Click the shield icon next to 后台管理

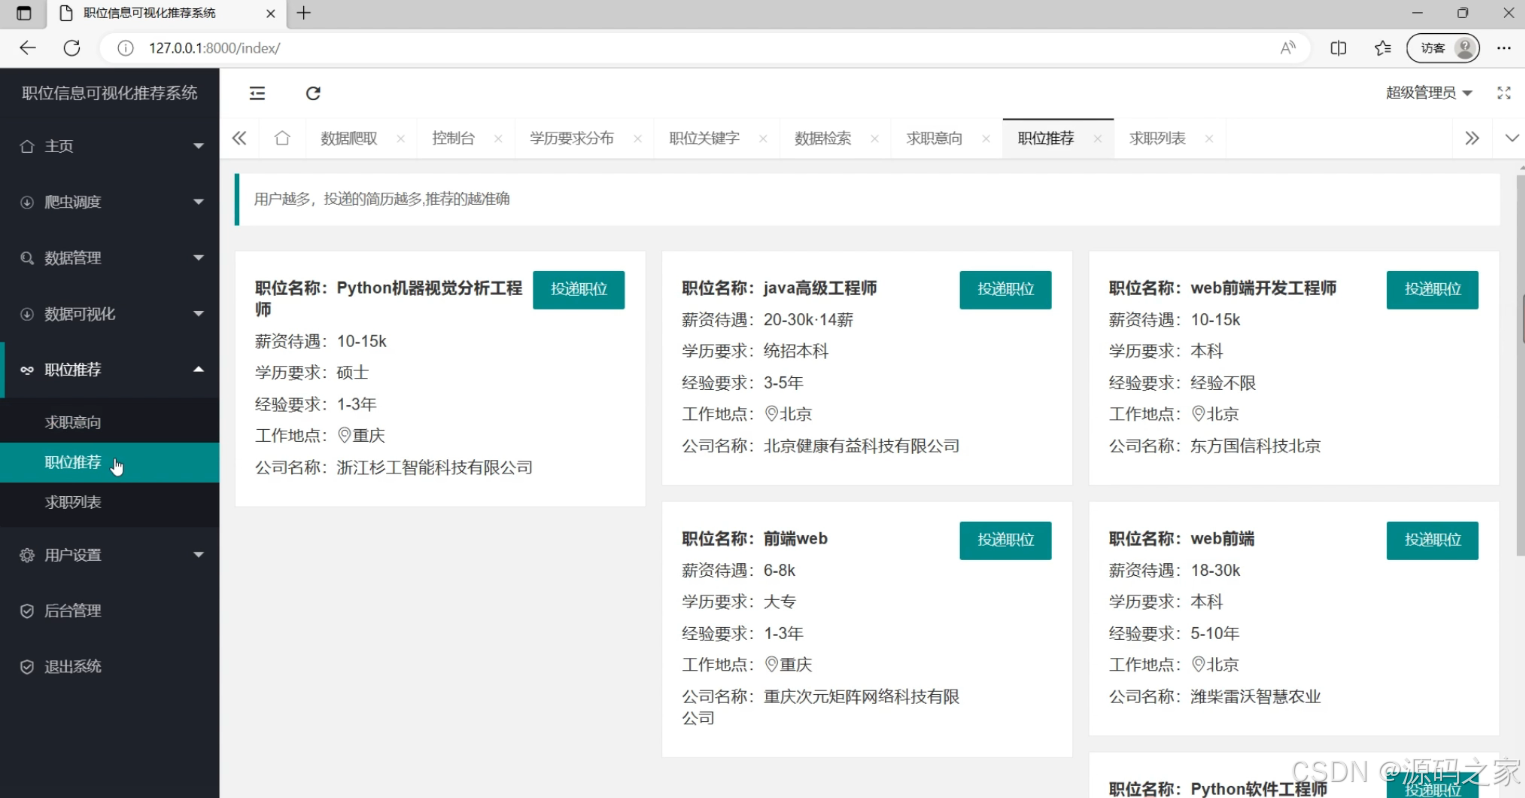[x=25, y=610]
